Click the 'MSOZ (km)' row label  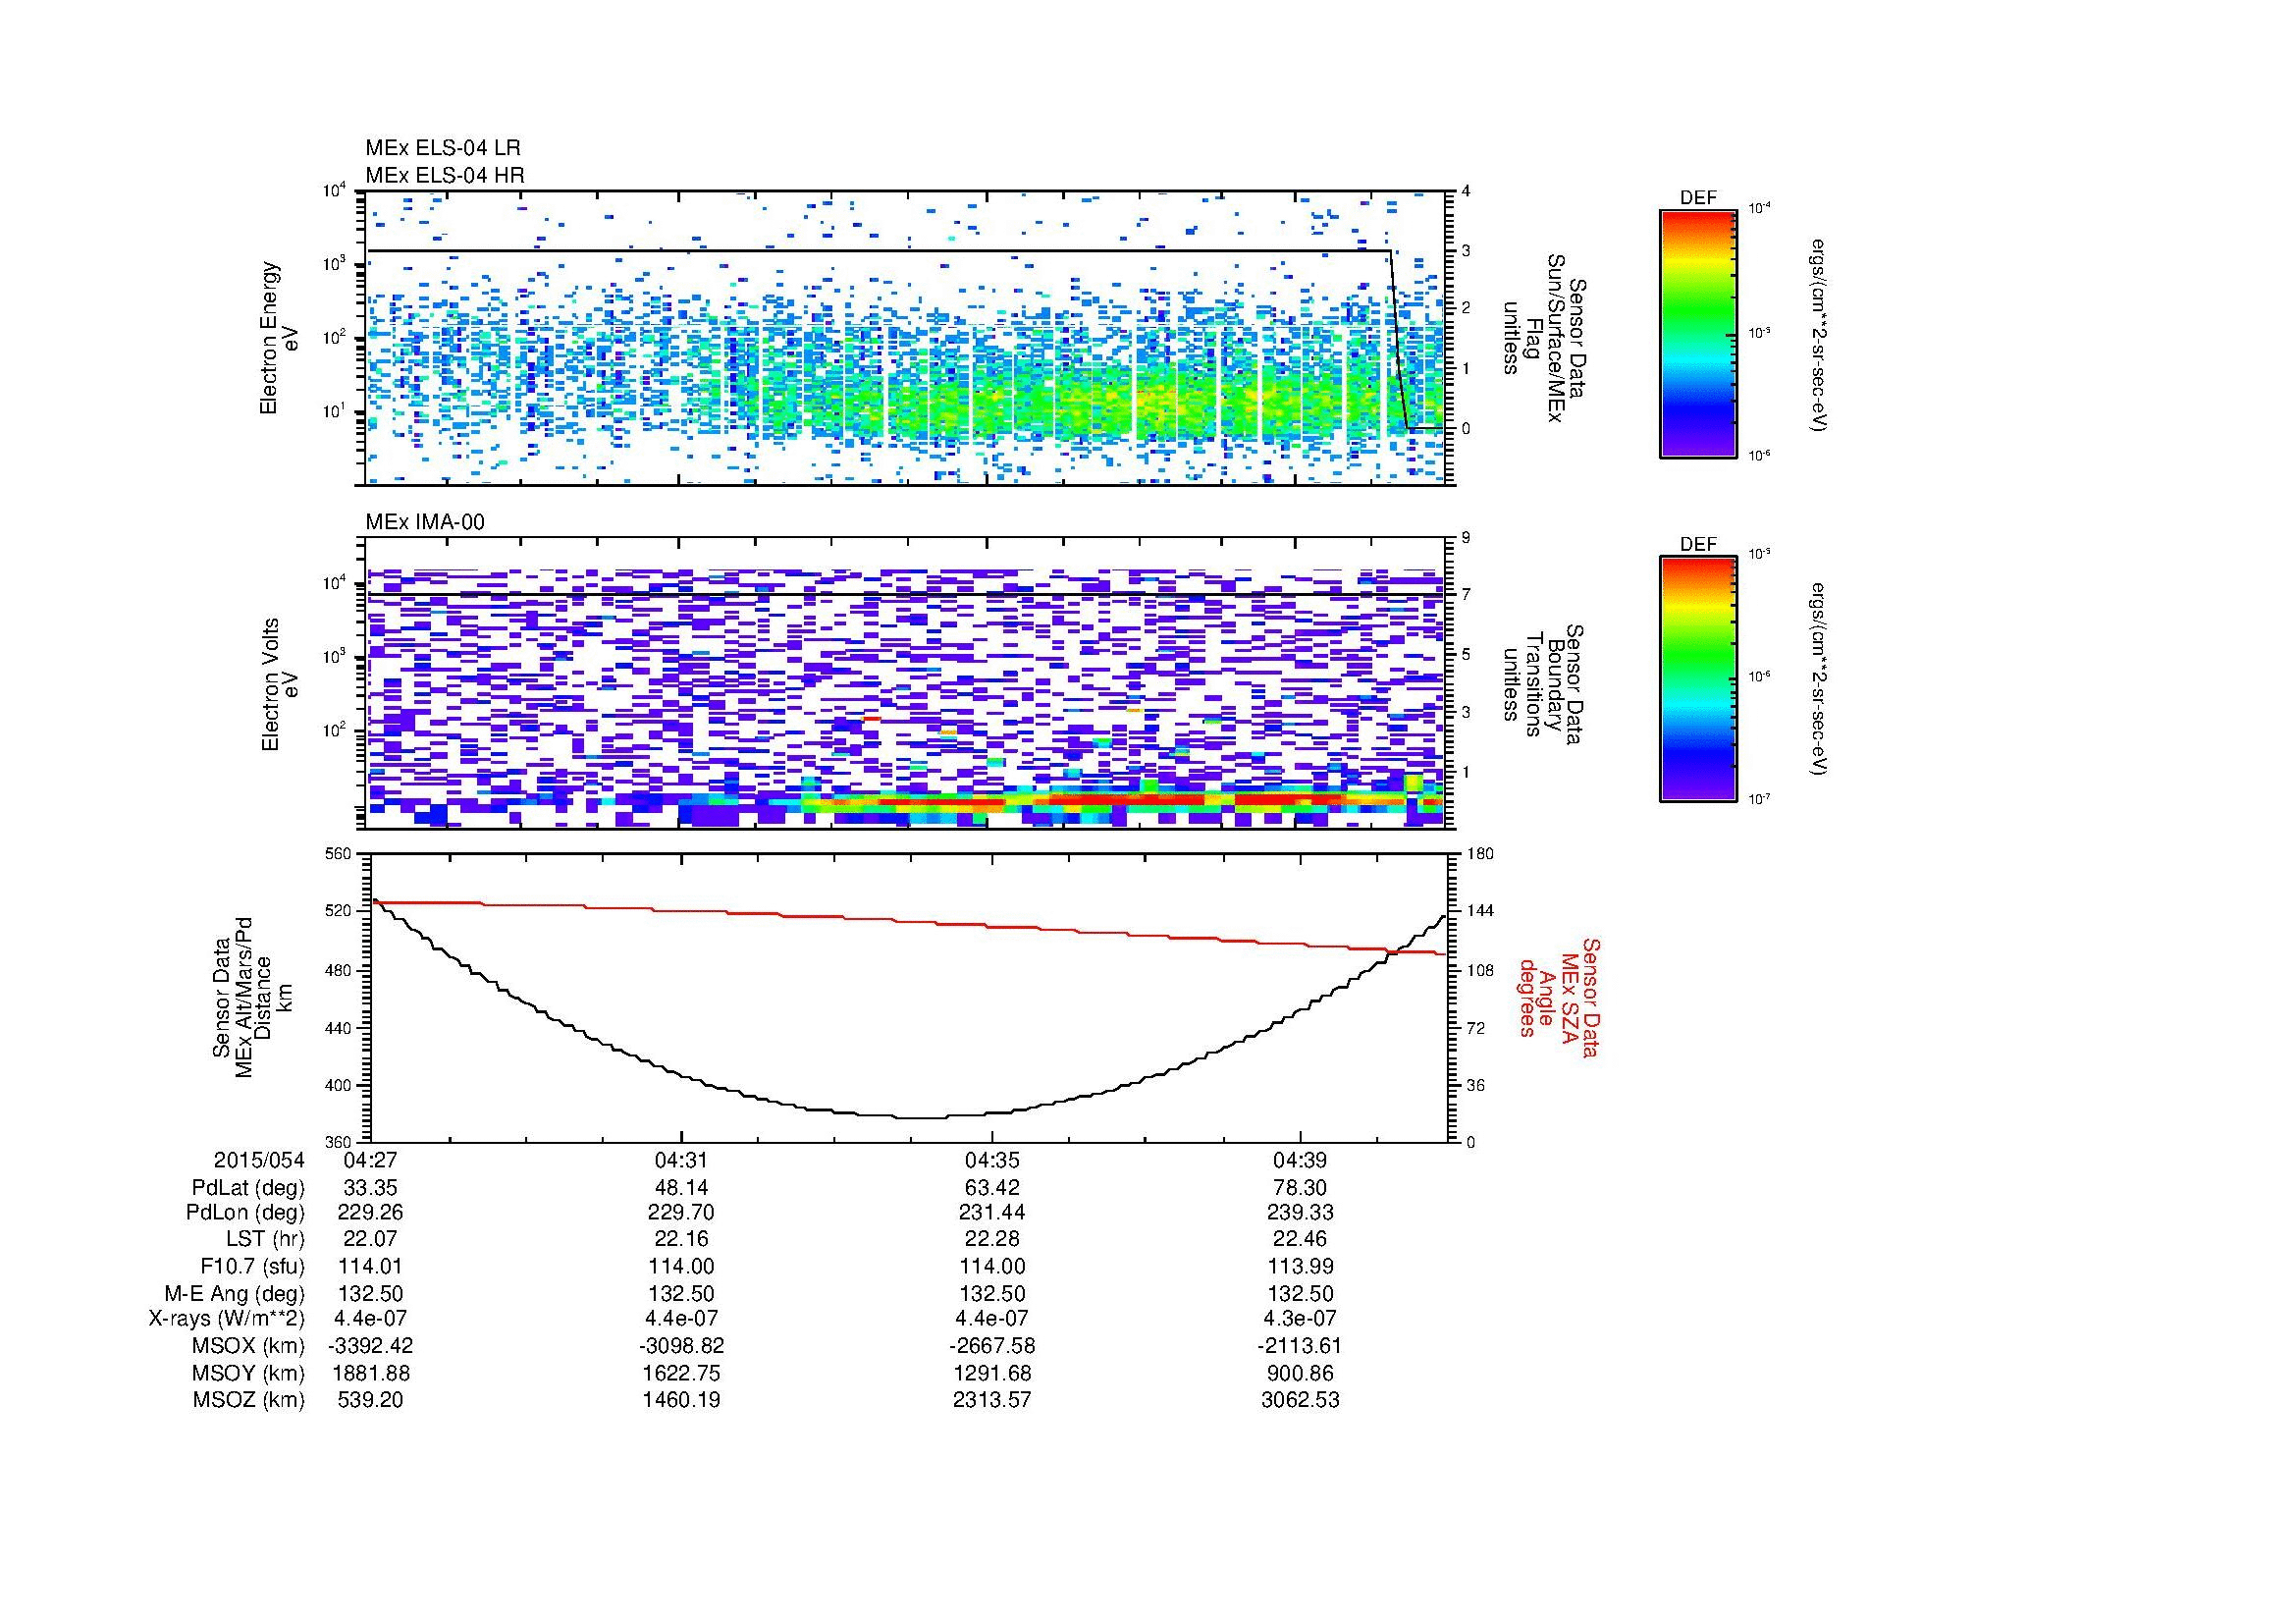[250, 1400]
